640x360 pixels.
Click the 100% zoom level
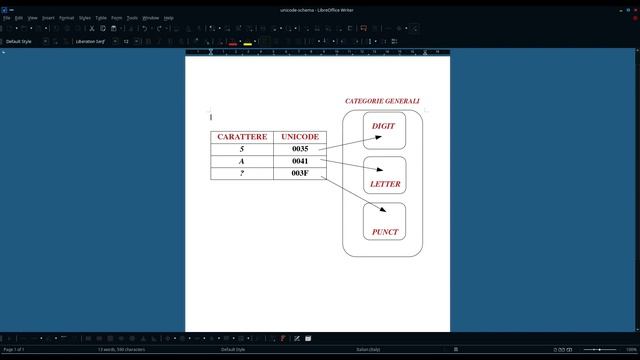pos(631,349)
